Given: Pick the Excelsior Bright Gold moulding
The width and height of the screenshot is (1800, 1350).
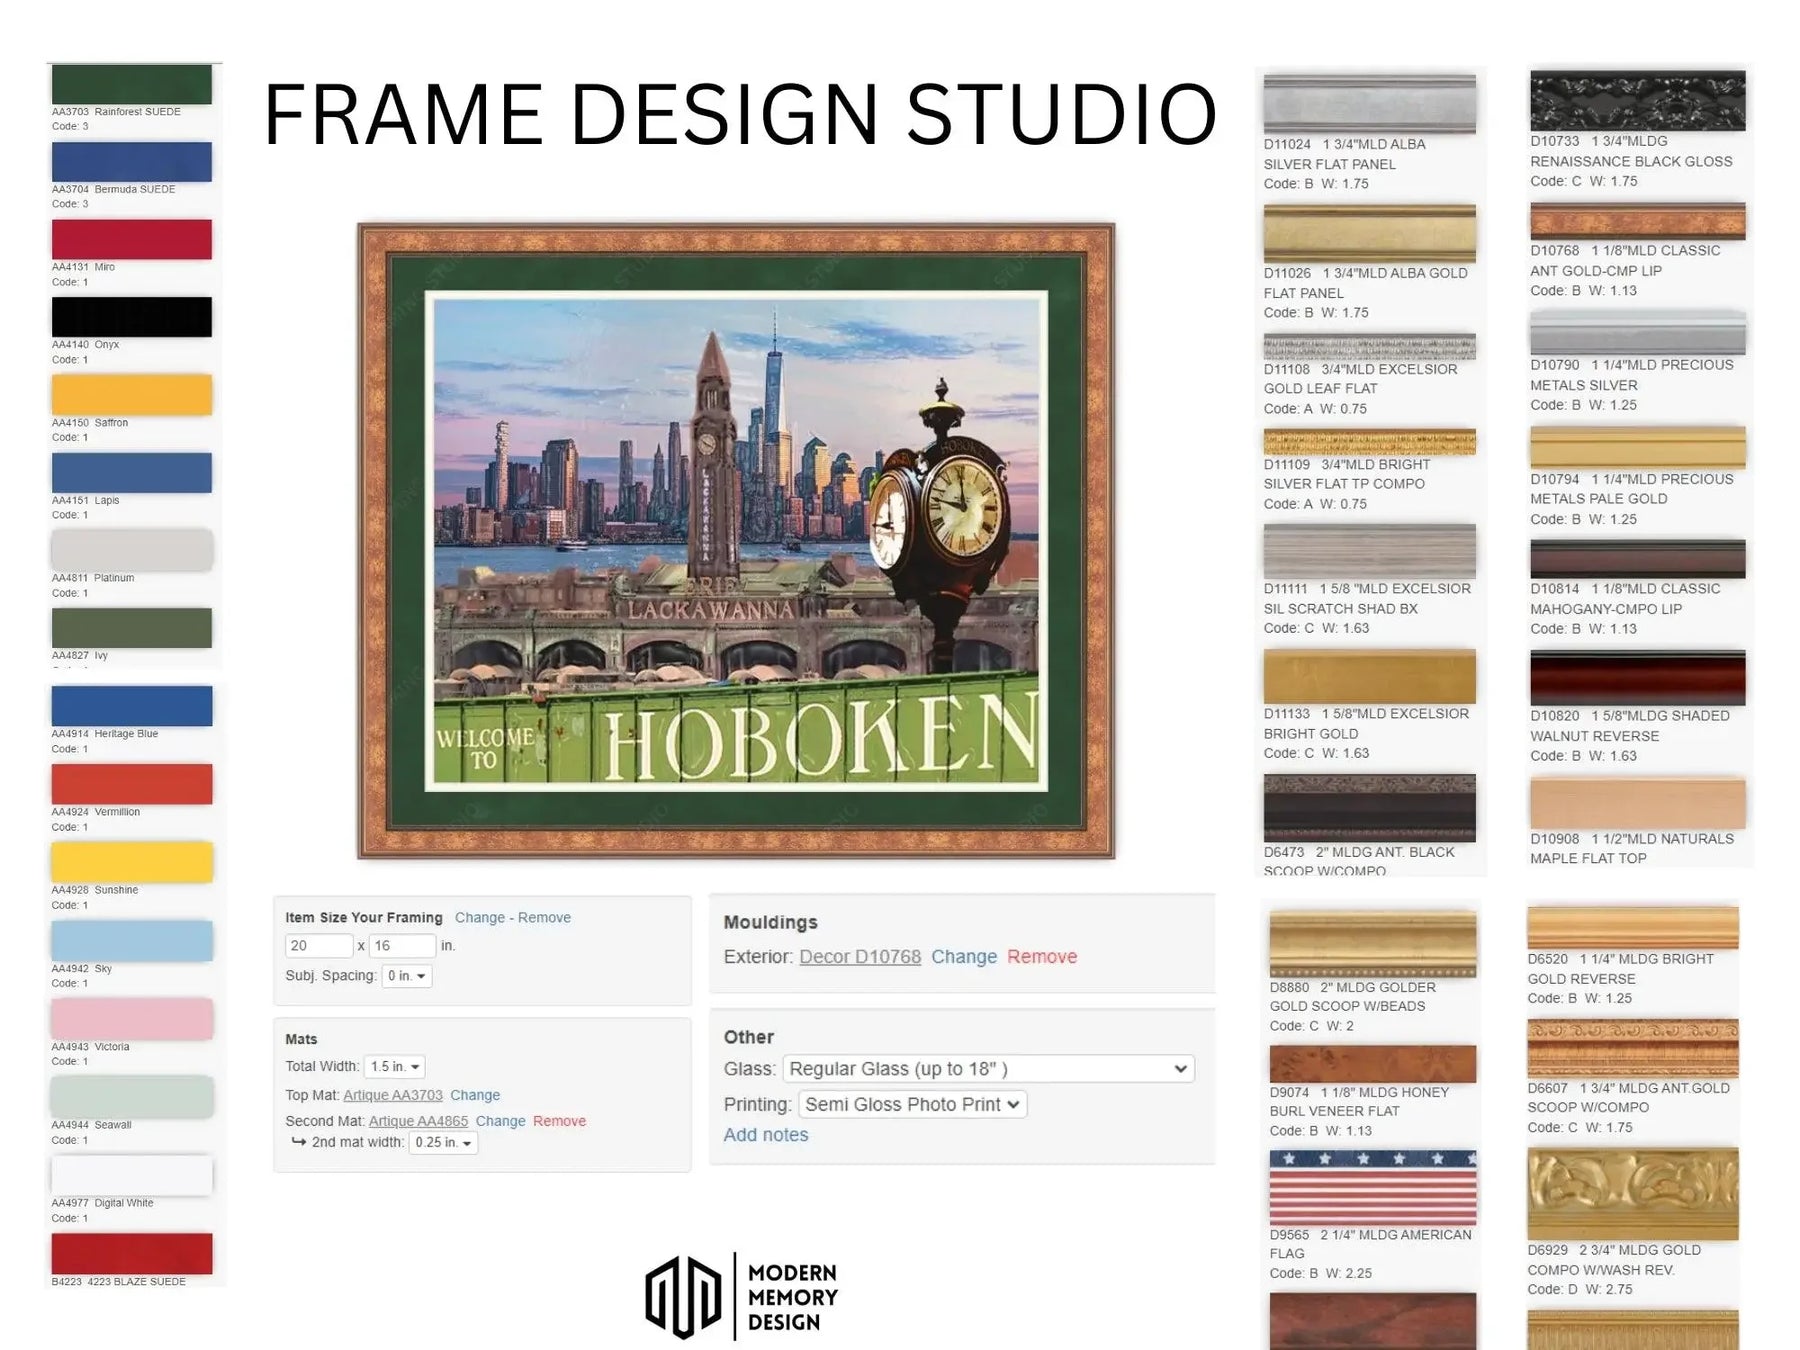Looking at the screenshot, I should click(1371, 677).
